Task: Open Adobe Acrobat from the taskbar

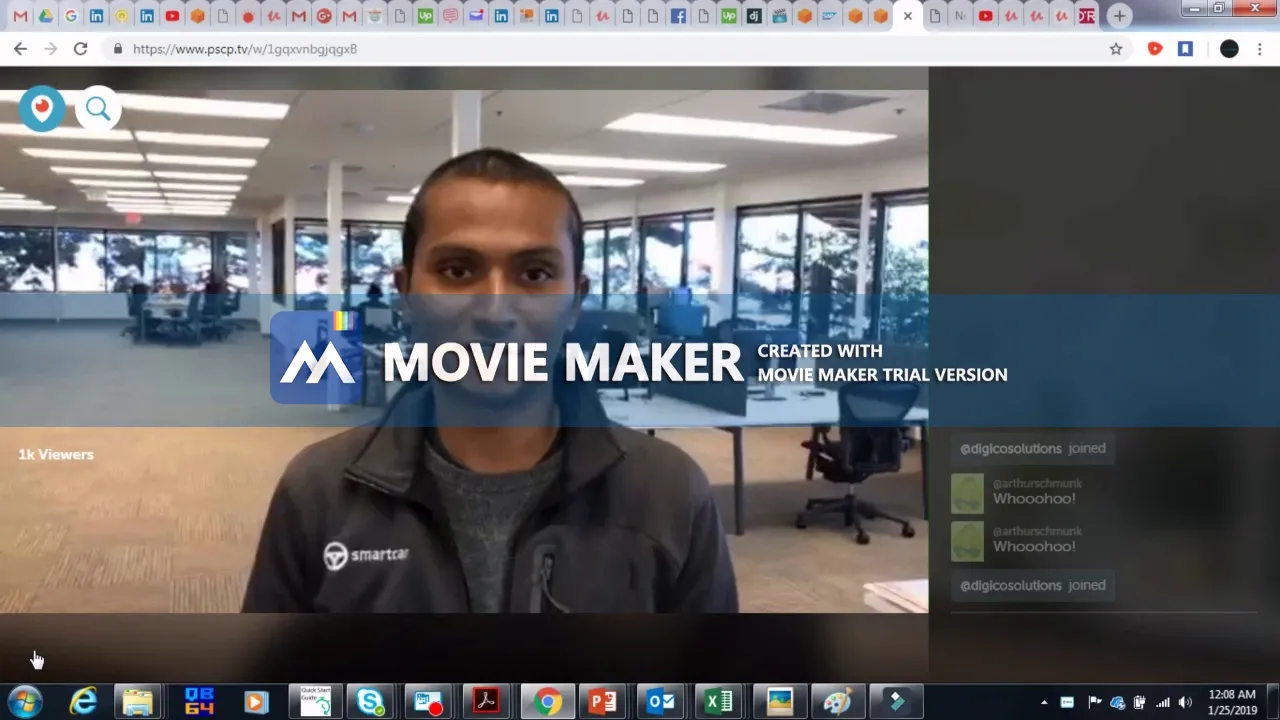Action: 487,702
